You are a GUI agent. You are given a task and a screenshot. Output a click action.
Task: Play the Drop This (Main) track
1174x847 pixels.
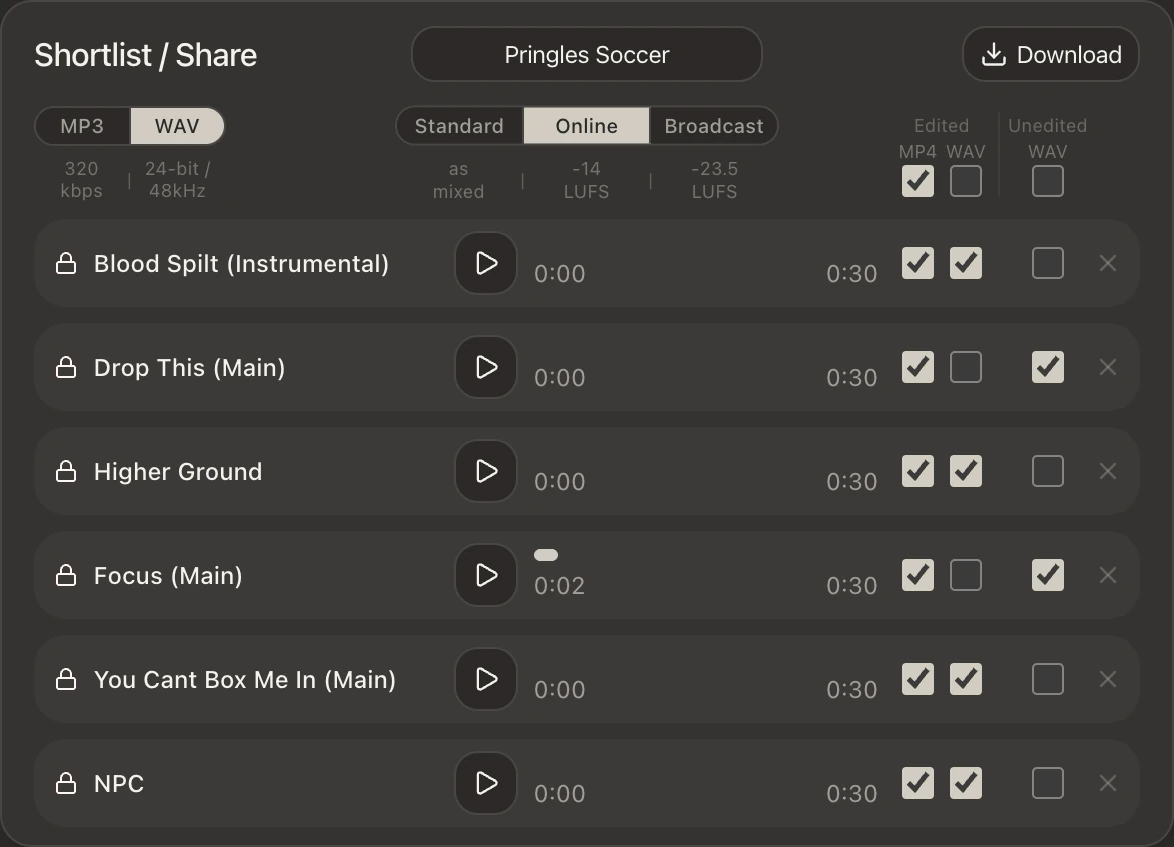[x=486, y=367]
